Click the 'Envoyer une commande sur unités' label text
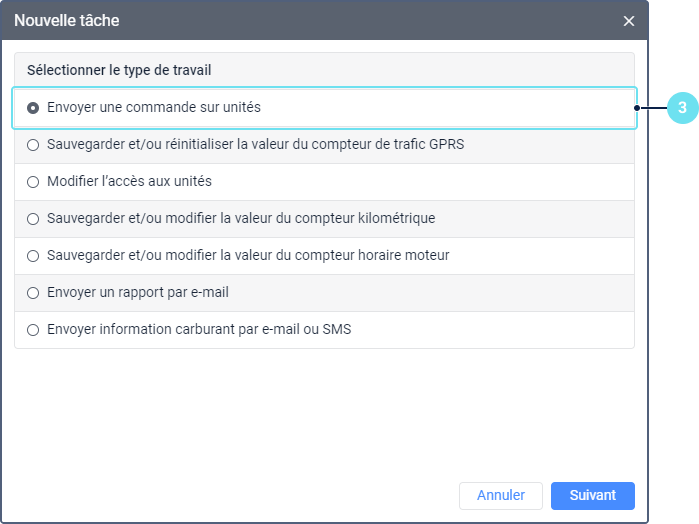 click(153, 107)
